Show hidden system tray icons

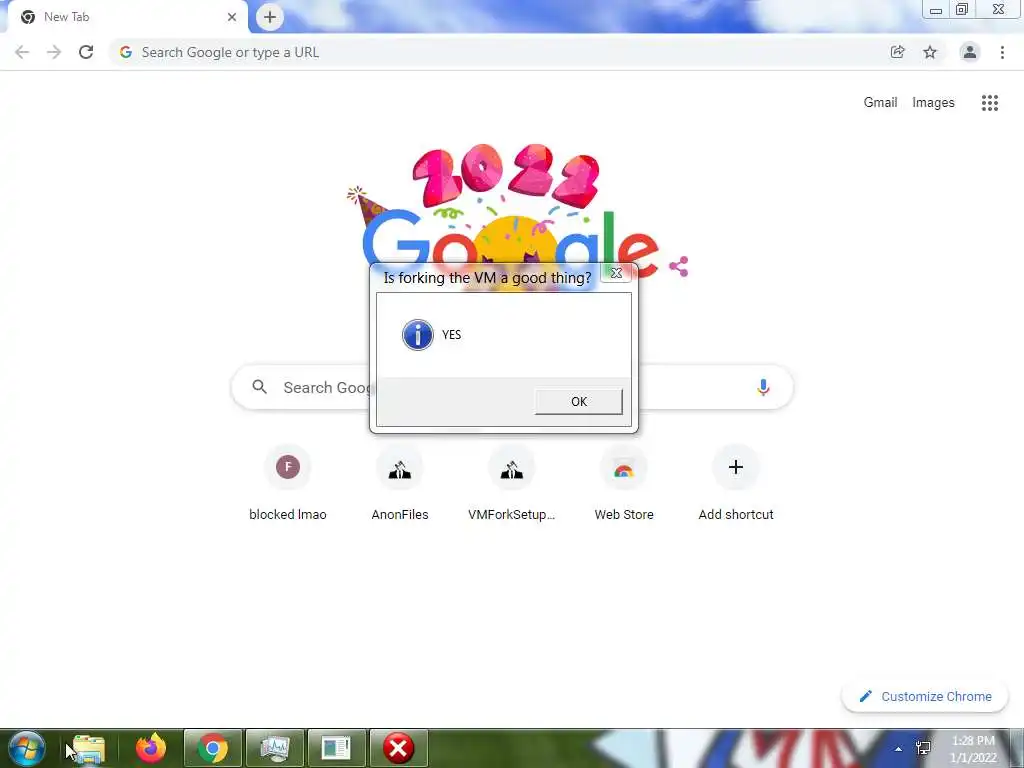[899, 749]
